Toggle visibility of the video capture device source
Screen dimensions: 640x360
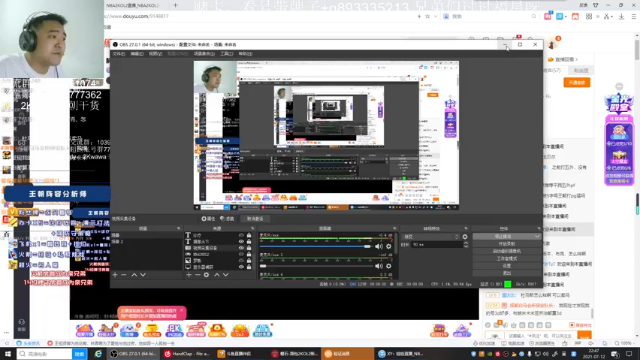click(241, 248)
